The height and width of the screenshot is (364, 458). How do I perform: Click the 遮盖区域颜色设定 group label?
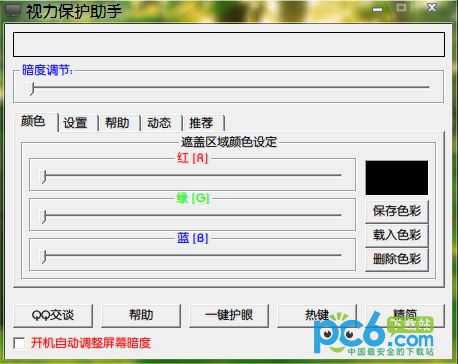click(x=229, y=142)
